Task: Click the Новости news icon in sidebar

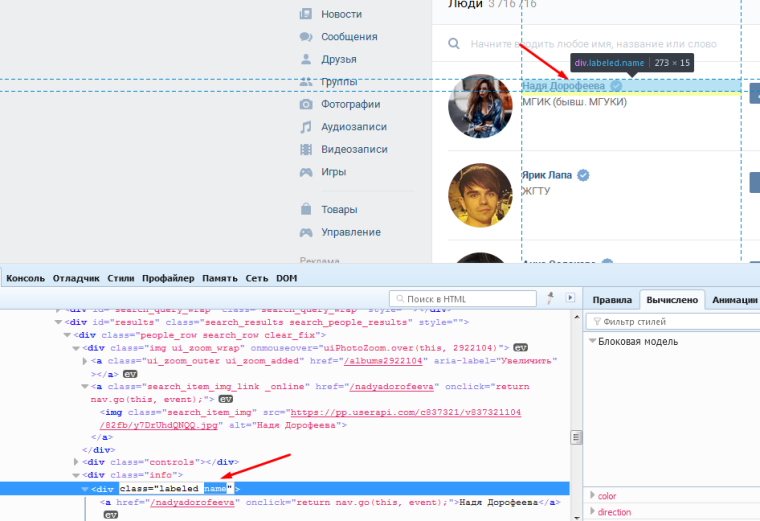Action: pyautogui.click(x=307, y=14)
